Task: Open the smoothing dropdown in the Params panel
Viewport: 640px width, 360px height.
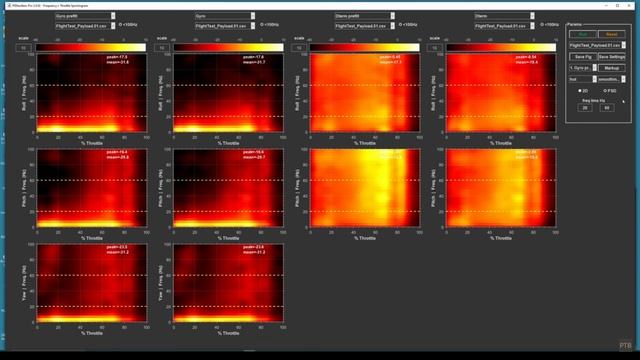Action: click(611, 79)
